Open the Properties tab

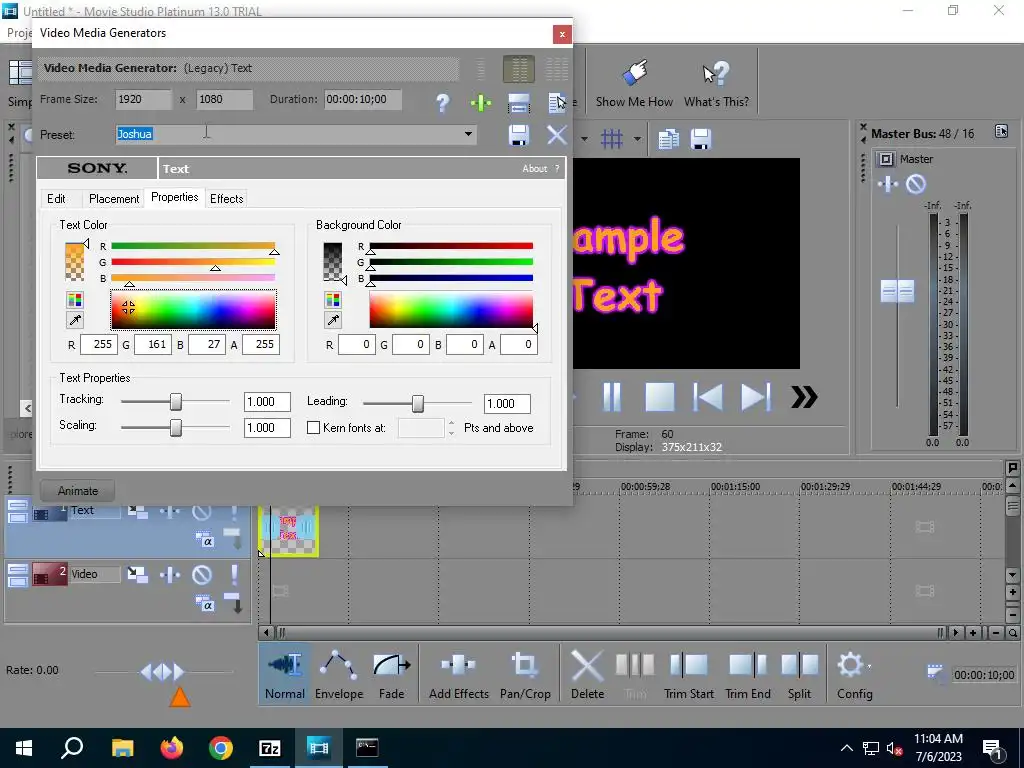174,197
